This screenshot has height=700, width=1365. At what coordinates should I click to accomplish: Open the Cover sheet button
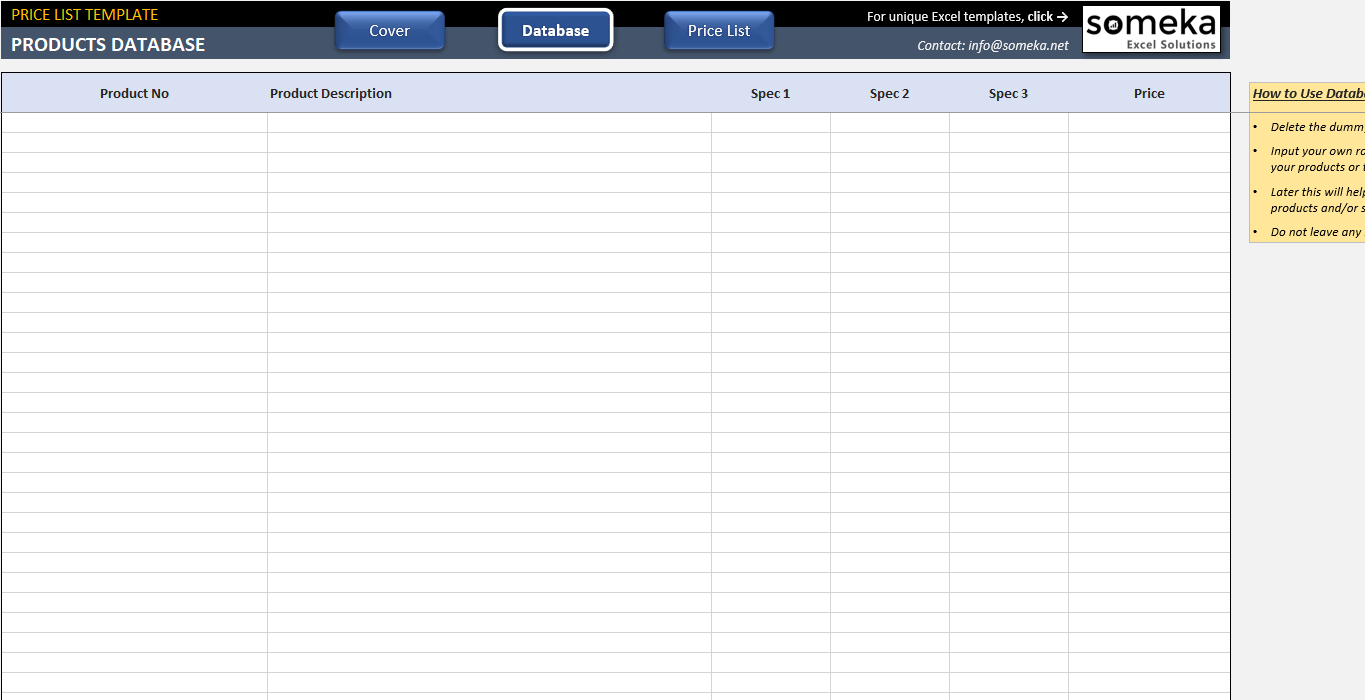[x=389, y=30]
